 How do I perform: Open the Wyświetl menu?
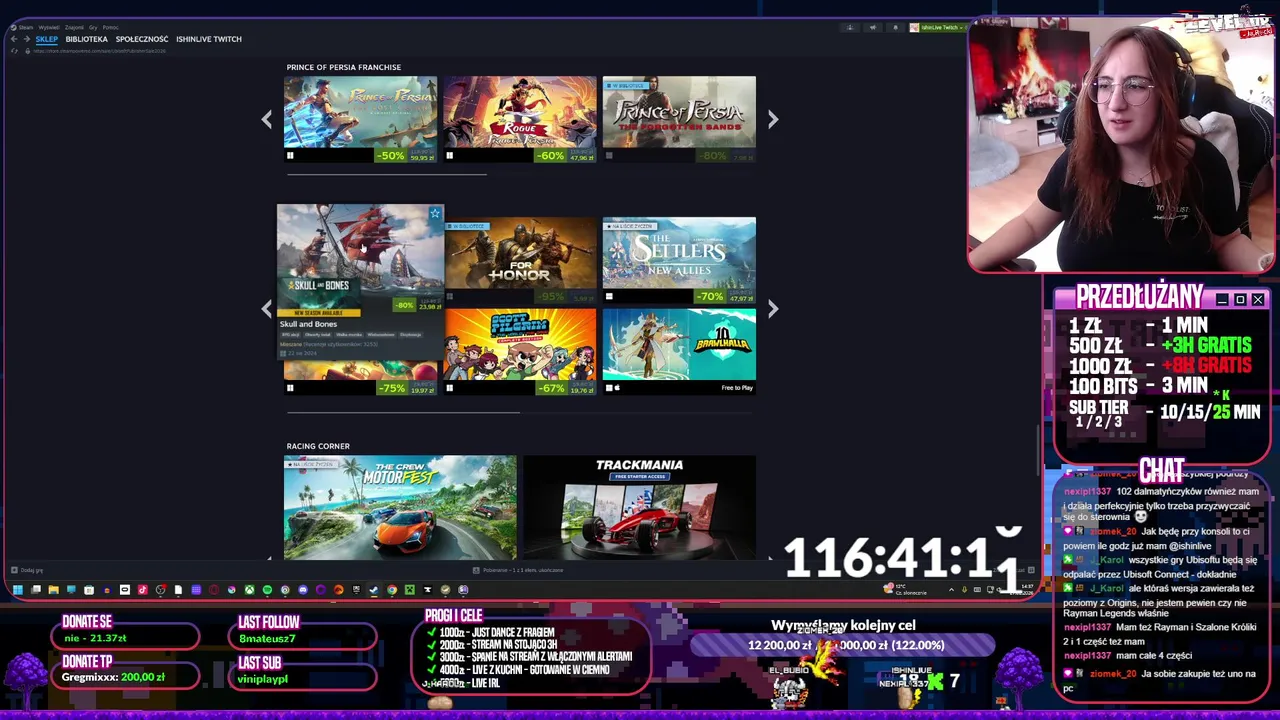[49, 28]
